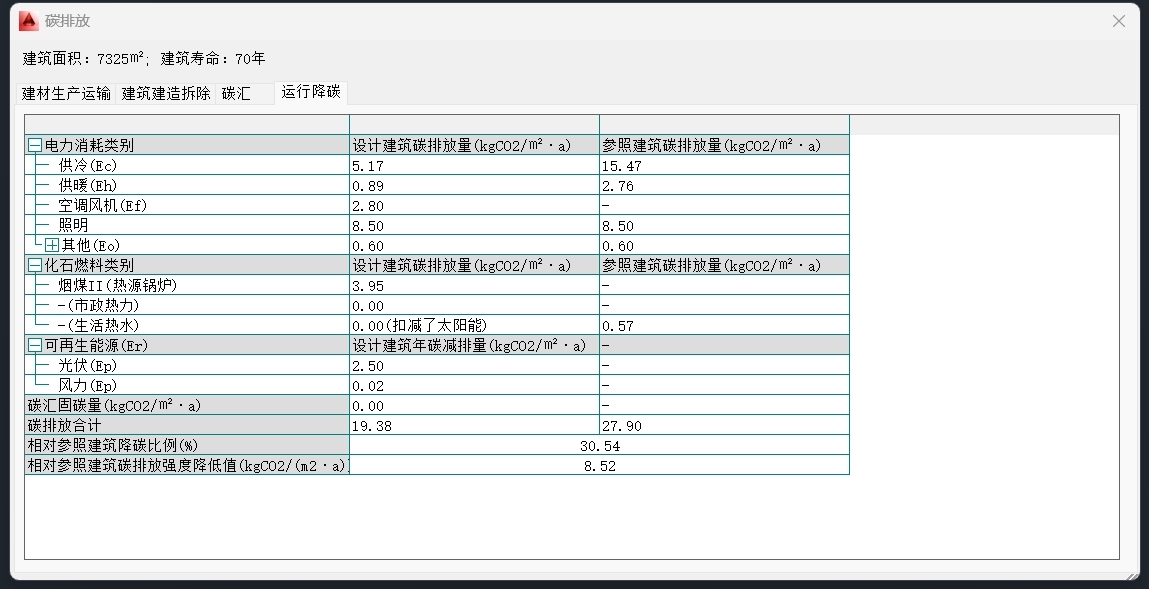Switch to the 建材生产运输 tab
The image size is (1149, 589).
point(66,94)
